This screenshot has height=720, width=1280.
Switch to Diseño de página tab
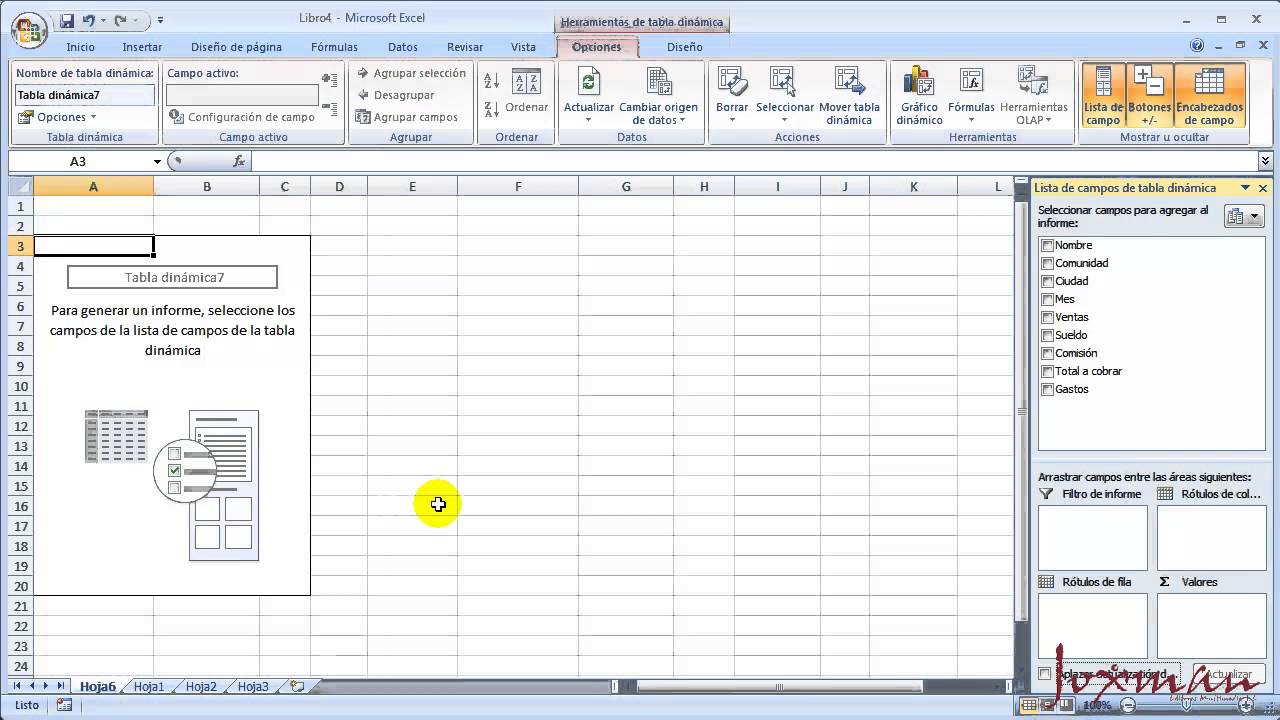pos(236,47)
